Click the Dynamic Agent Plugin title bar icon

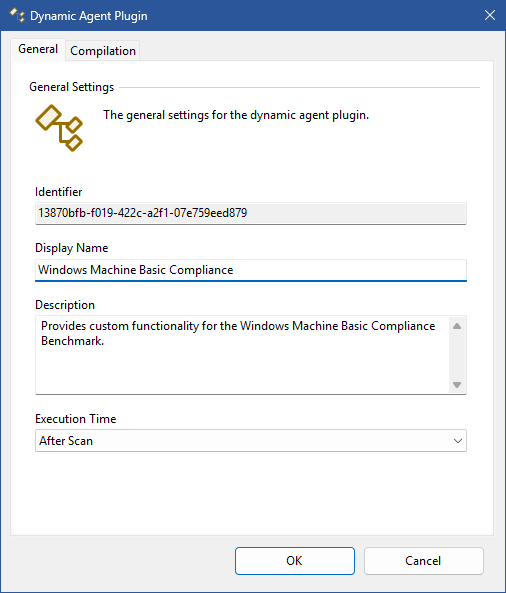[17, 16]
